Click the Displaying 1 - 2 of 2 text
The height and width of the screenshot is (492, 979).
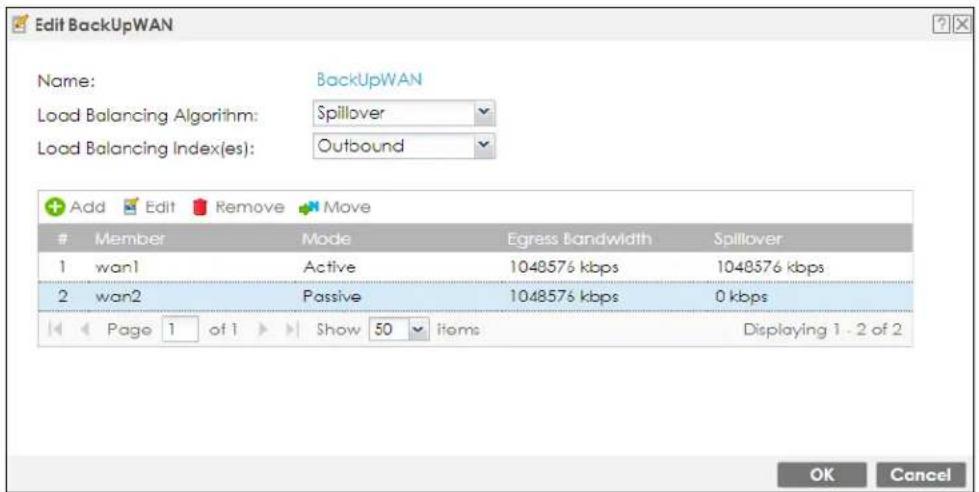822,329
